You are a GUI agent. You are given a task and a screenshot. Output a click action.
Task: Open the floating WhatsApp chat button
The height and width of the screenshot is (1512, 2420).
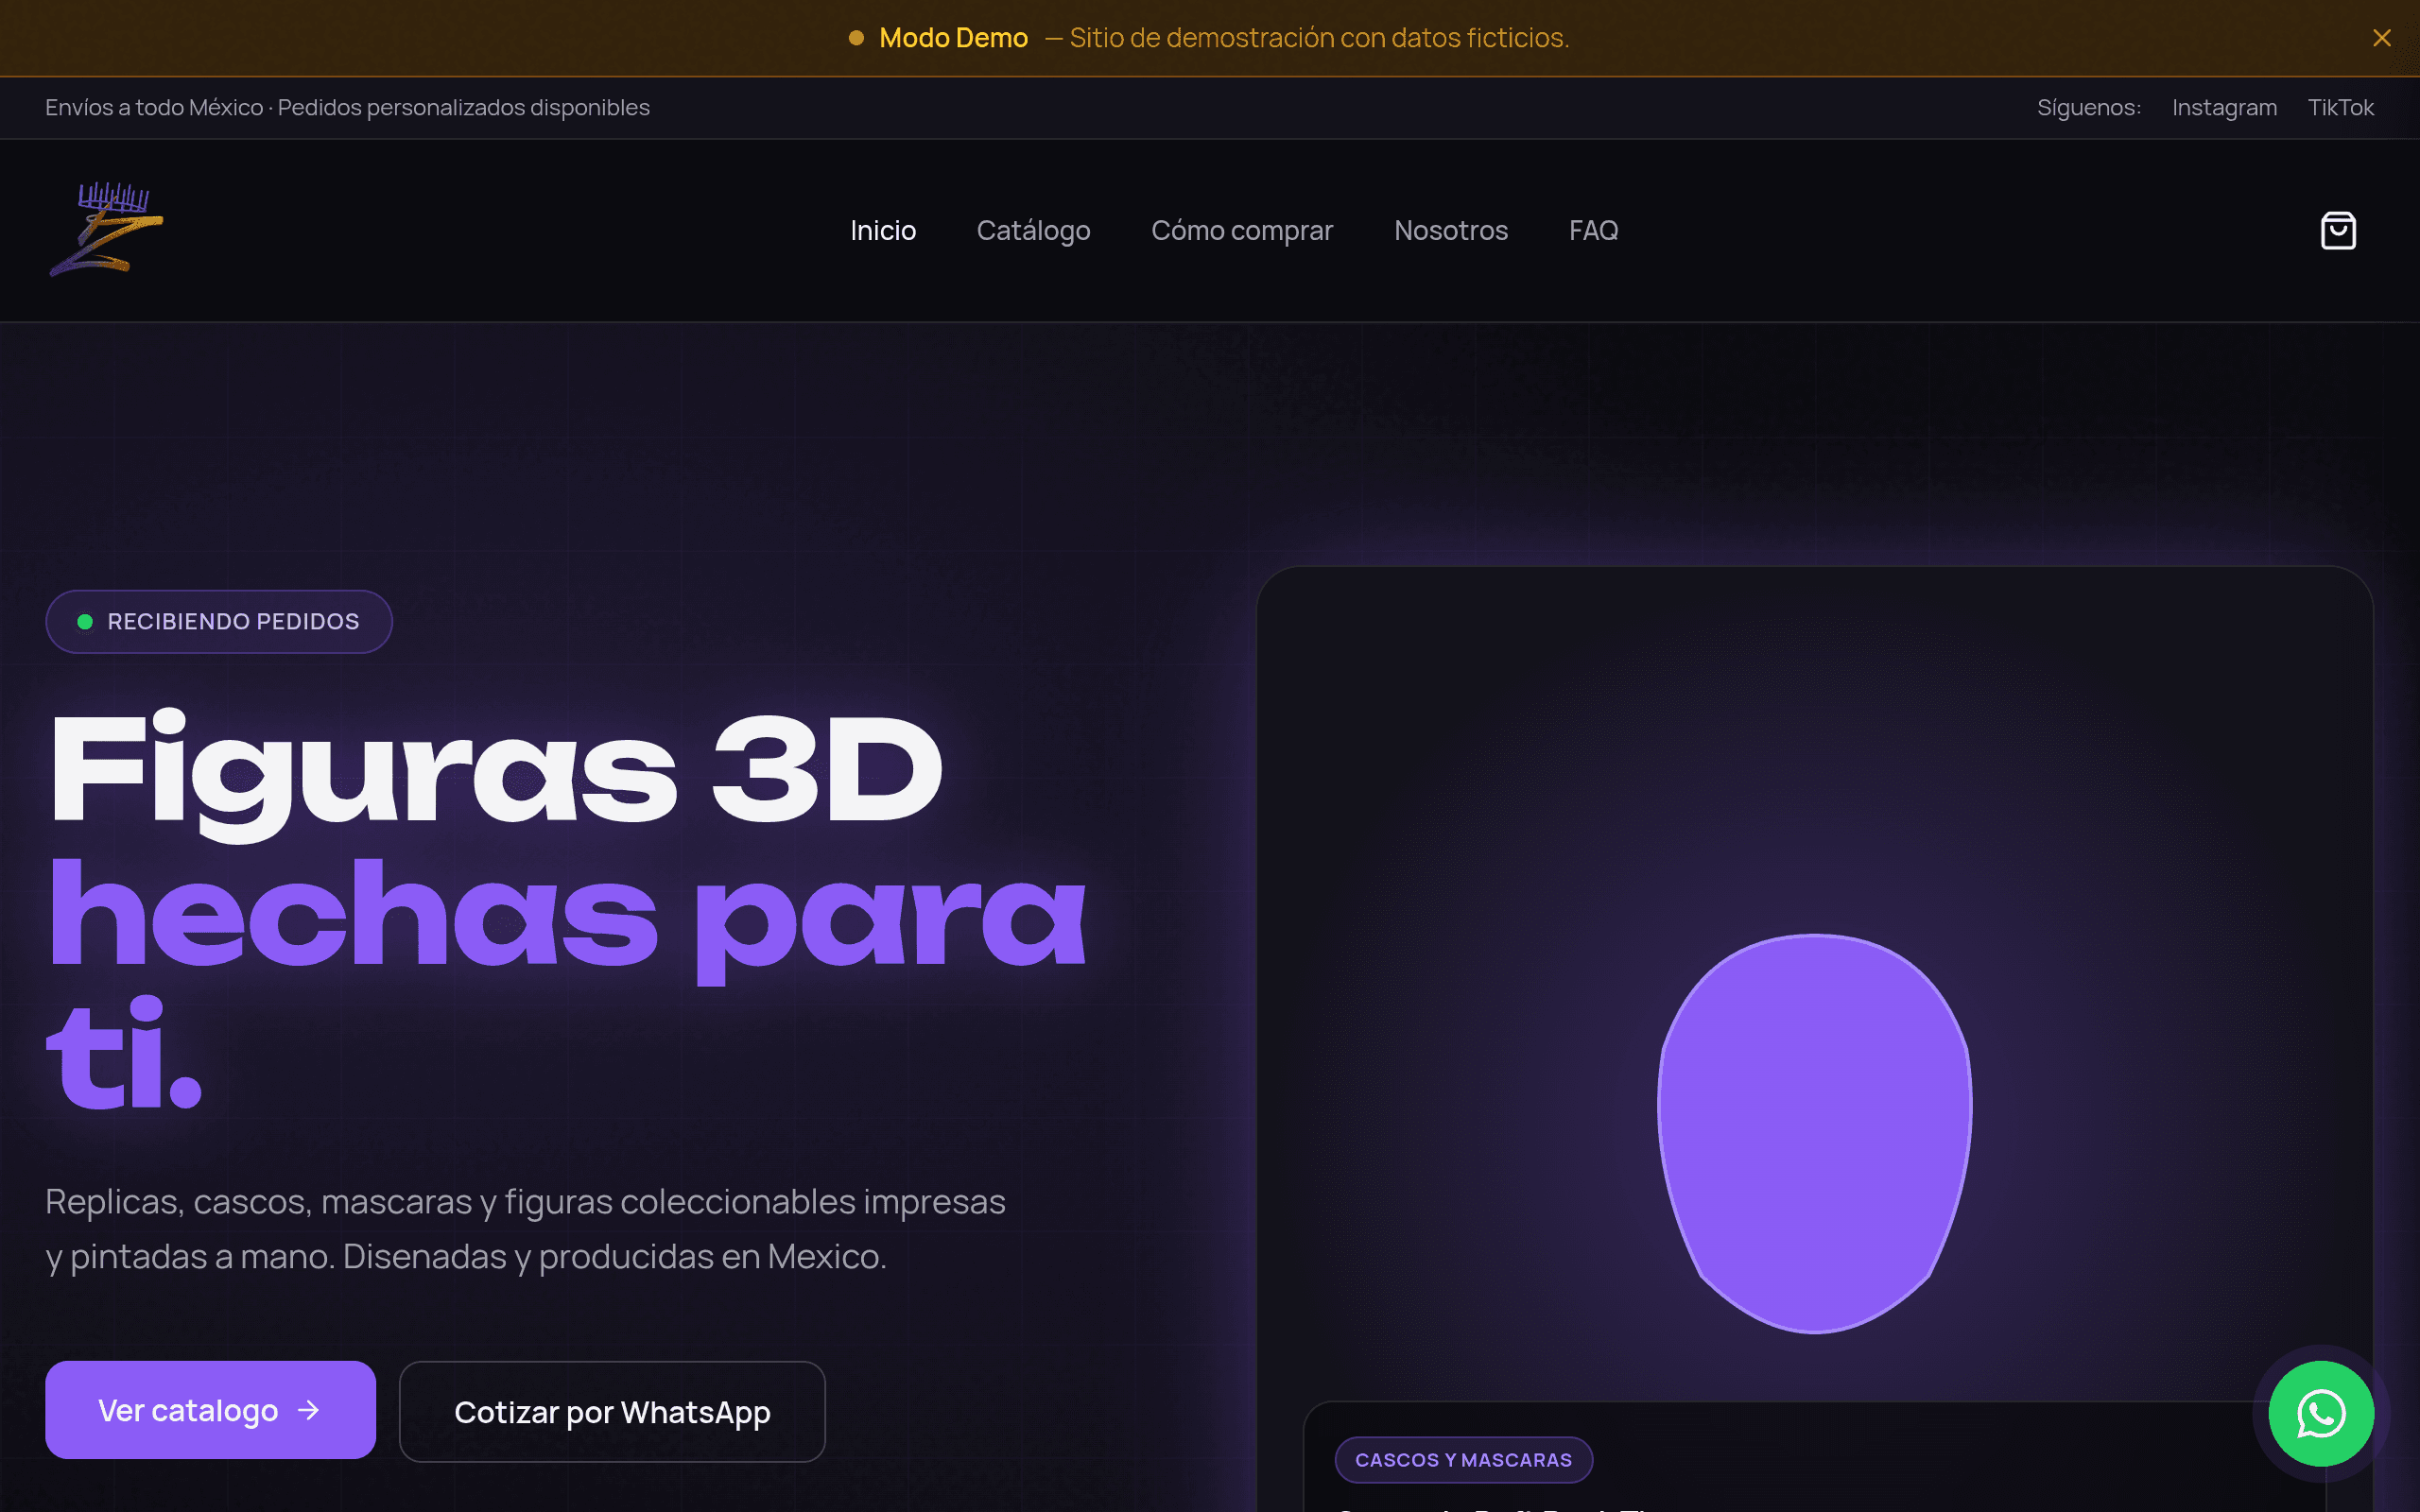2321,1413
